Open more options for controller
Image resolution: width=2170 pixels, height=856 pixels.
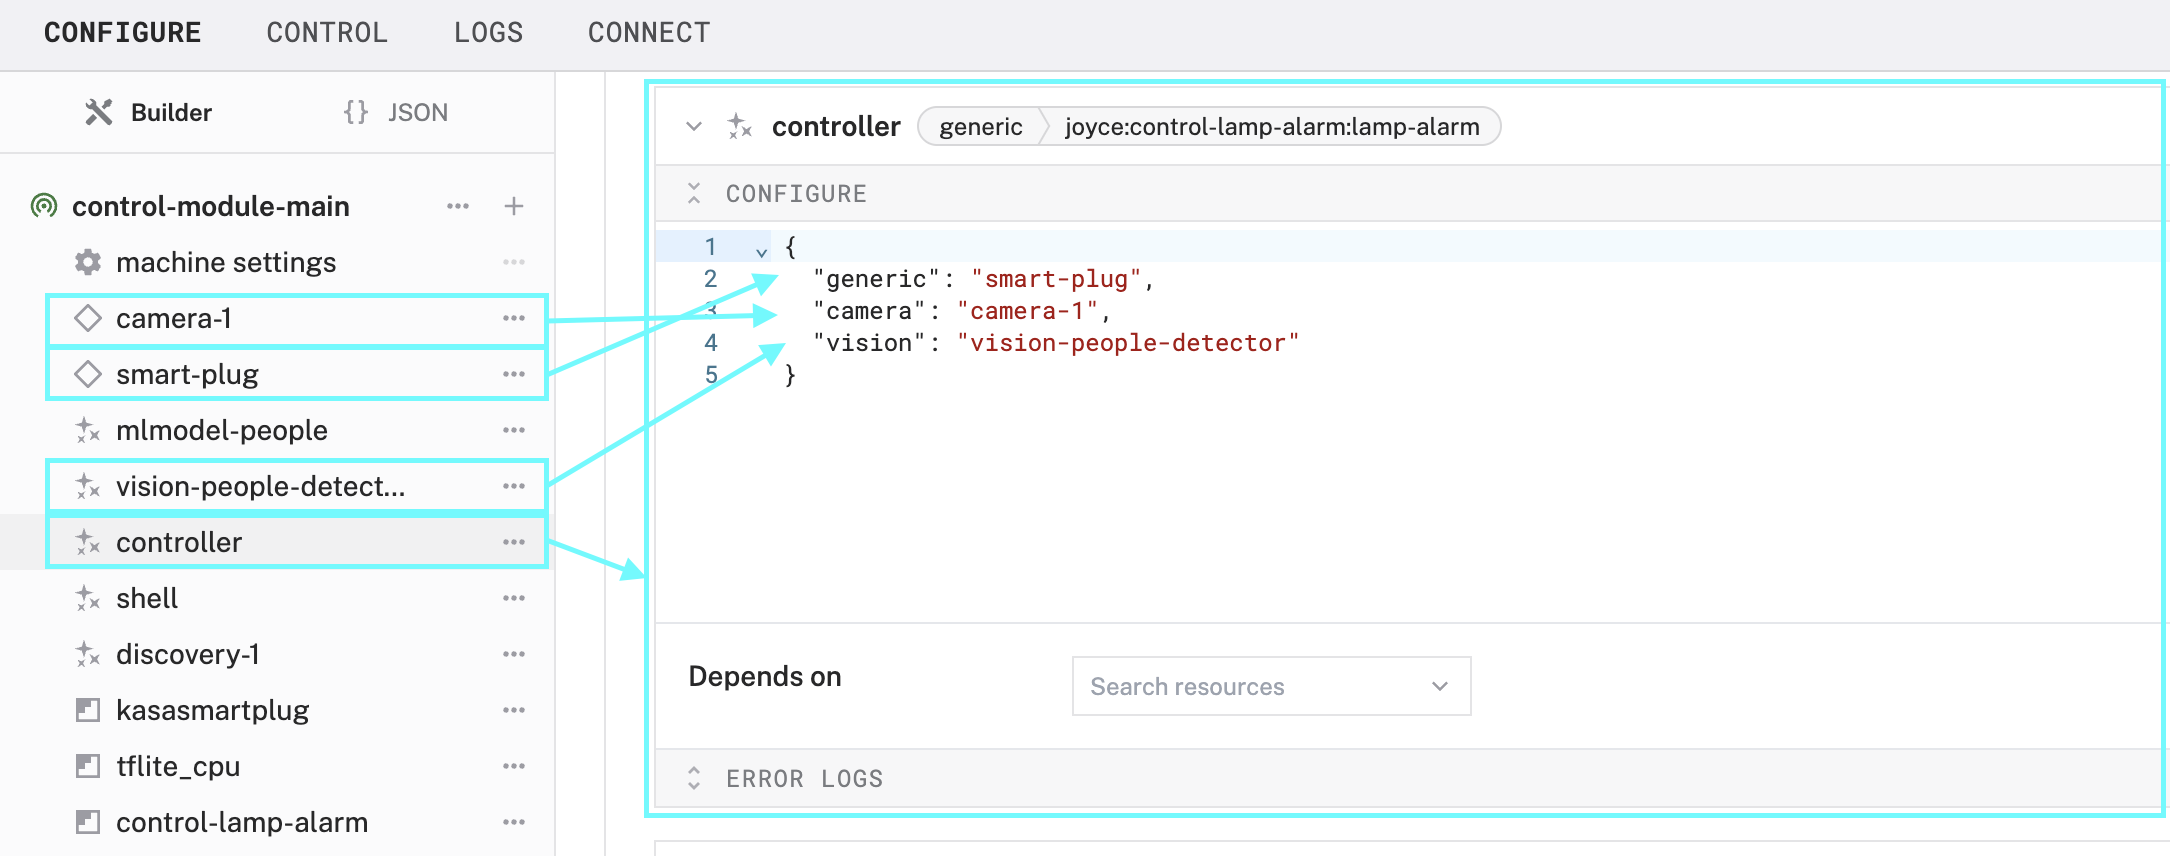514,542
